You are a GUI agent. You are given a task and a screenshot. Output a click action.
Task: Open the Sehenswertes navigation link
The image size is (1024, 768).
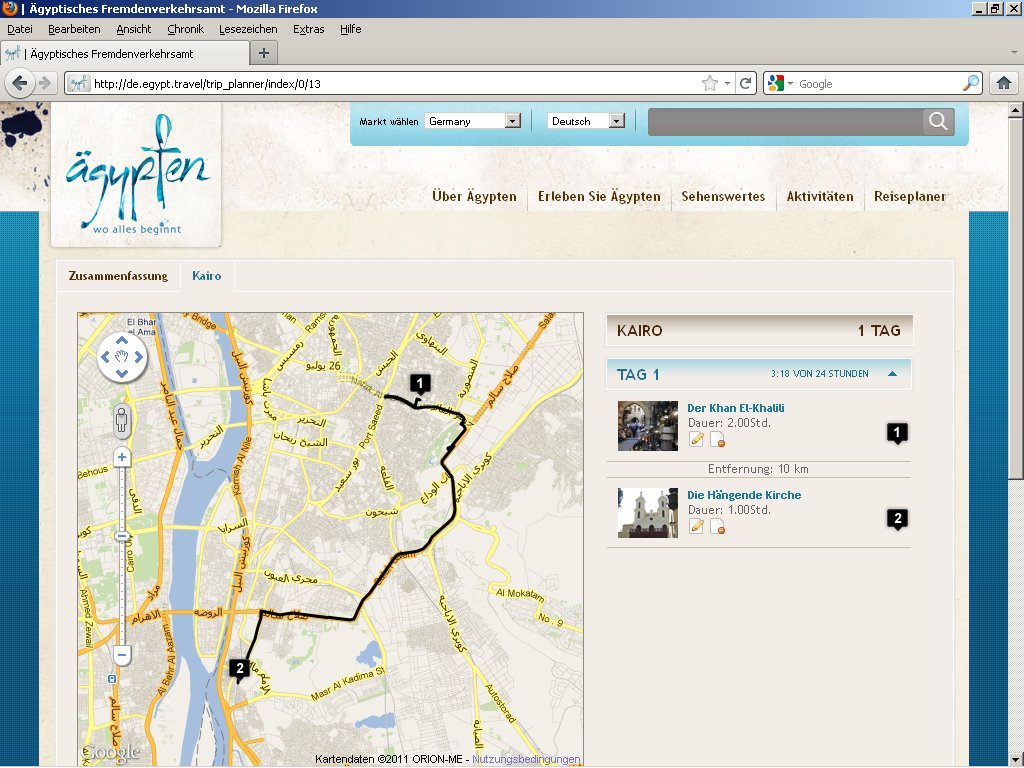tap(723, 197)
